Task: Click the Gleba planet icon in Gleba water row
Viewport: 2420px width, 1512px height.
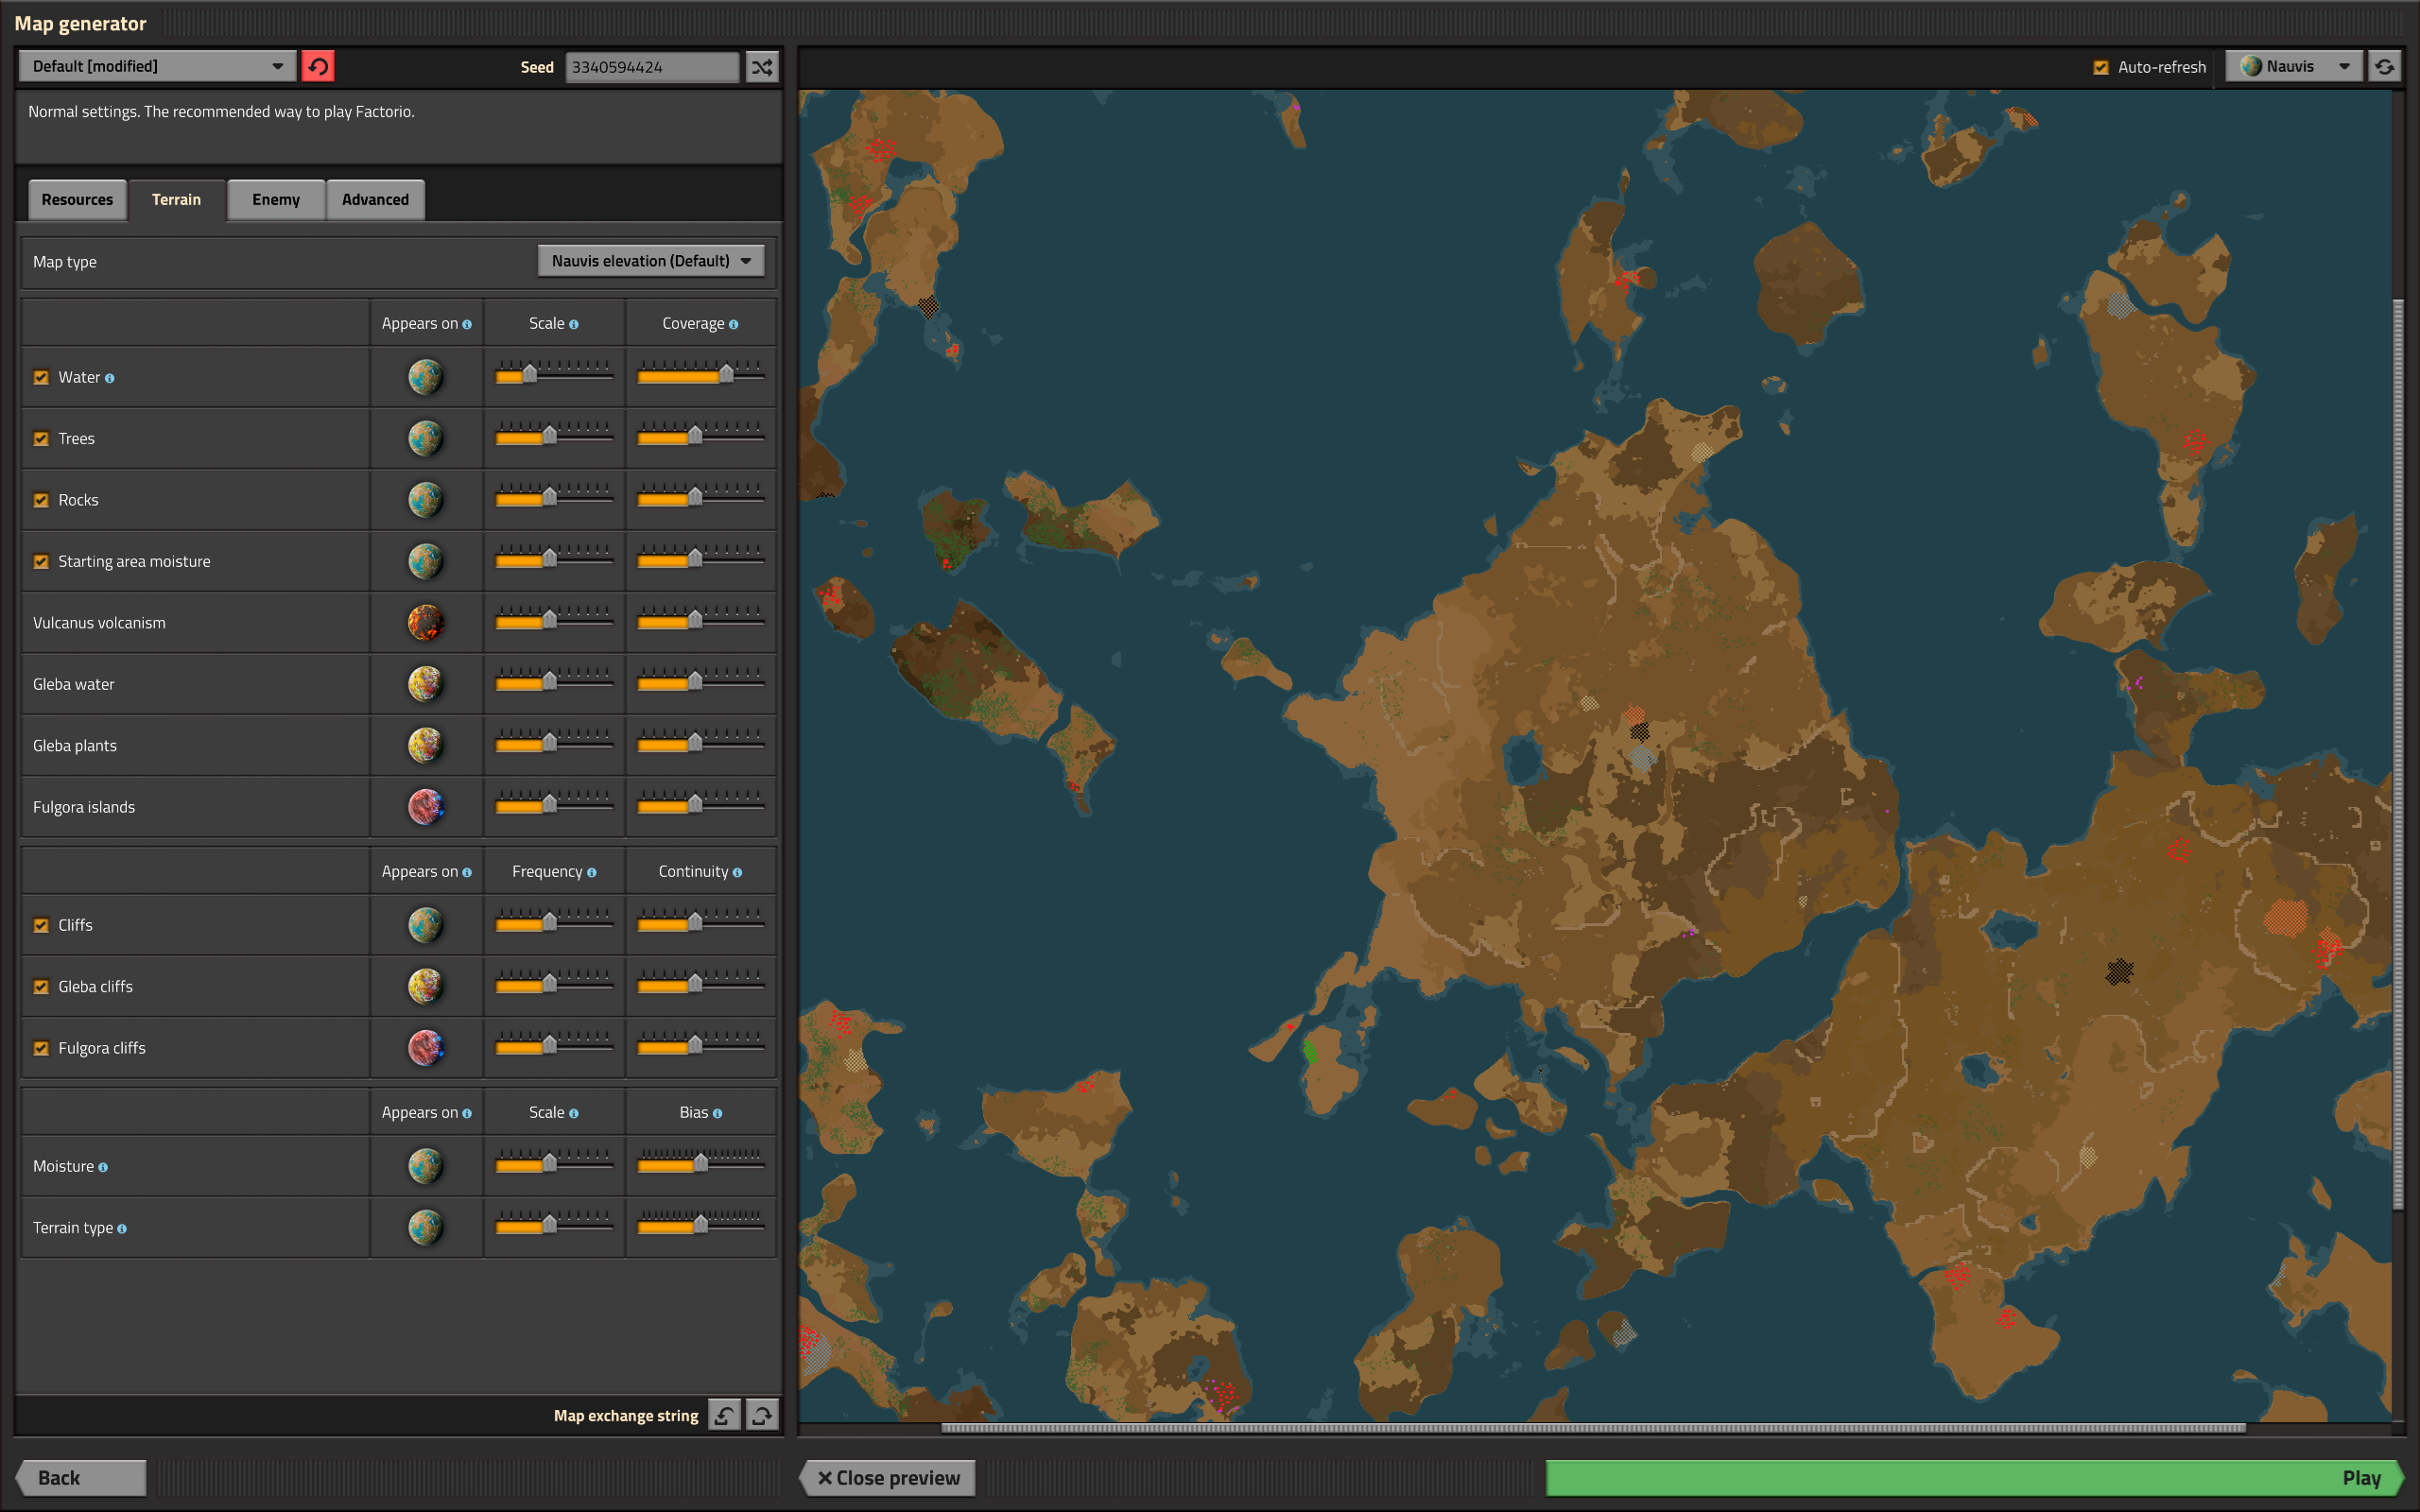Action: (x=425, y=684)
